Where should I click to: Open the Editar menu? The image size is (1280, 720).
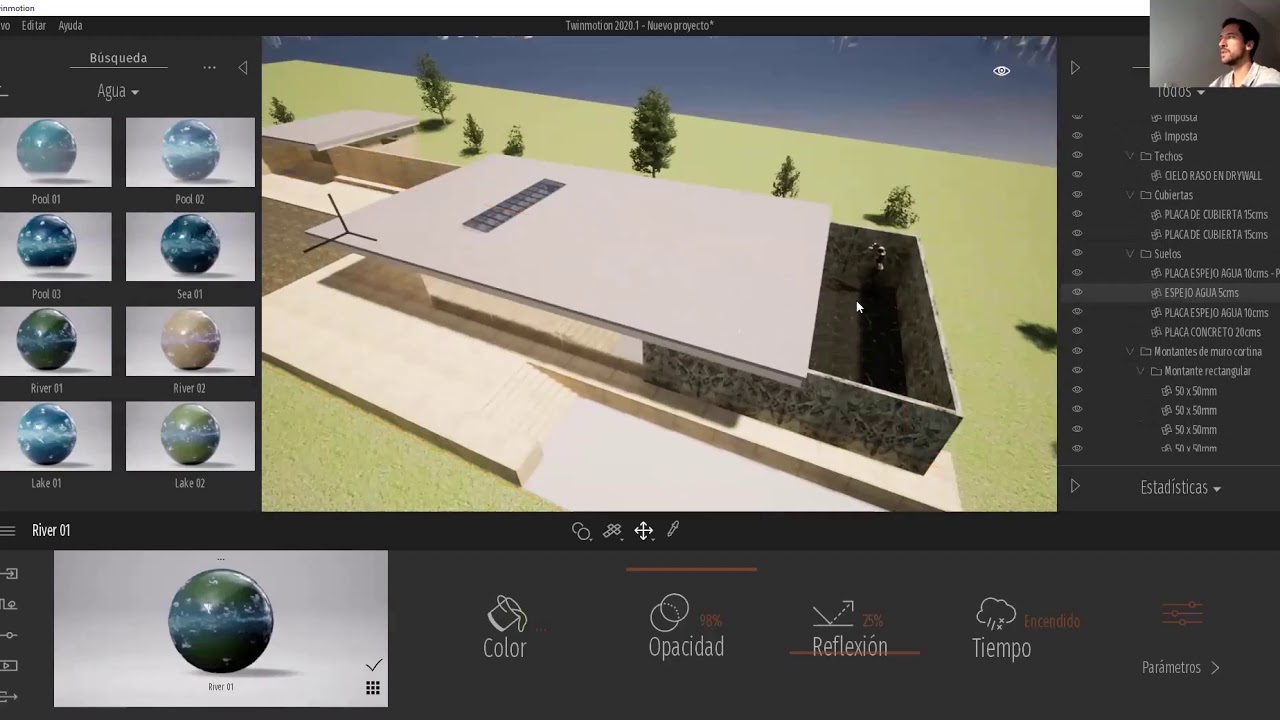[34, 25]
